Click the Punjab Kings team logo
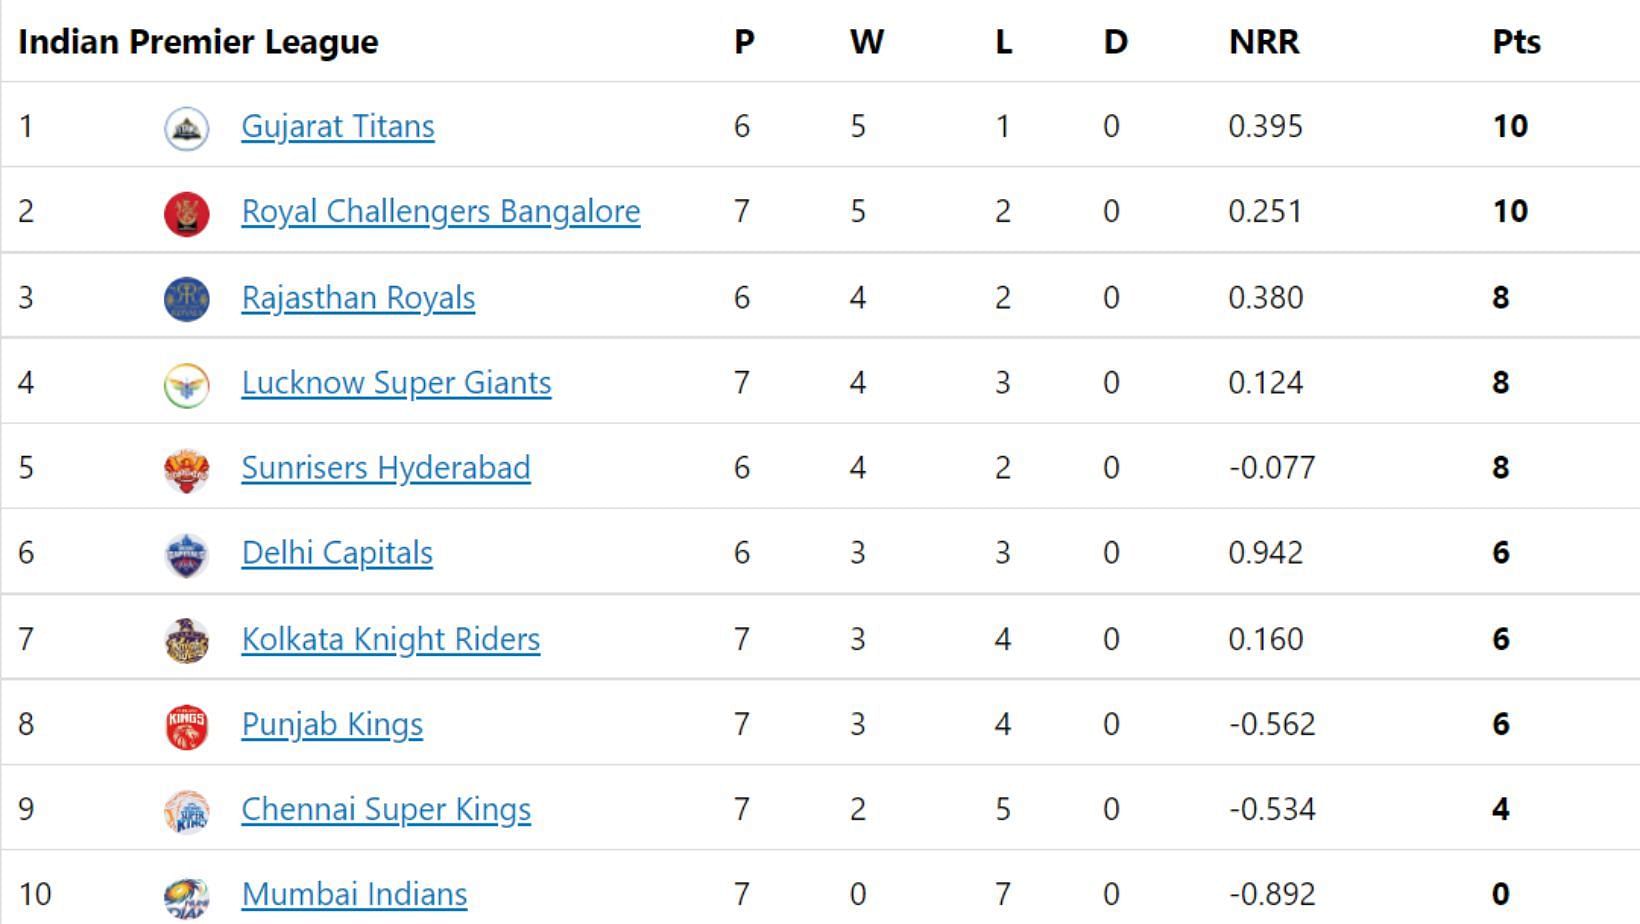Image resolution: width=1640 pixels, height=924 pixels. point(187,726)
